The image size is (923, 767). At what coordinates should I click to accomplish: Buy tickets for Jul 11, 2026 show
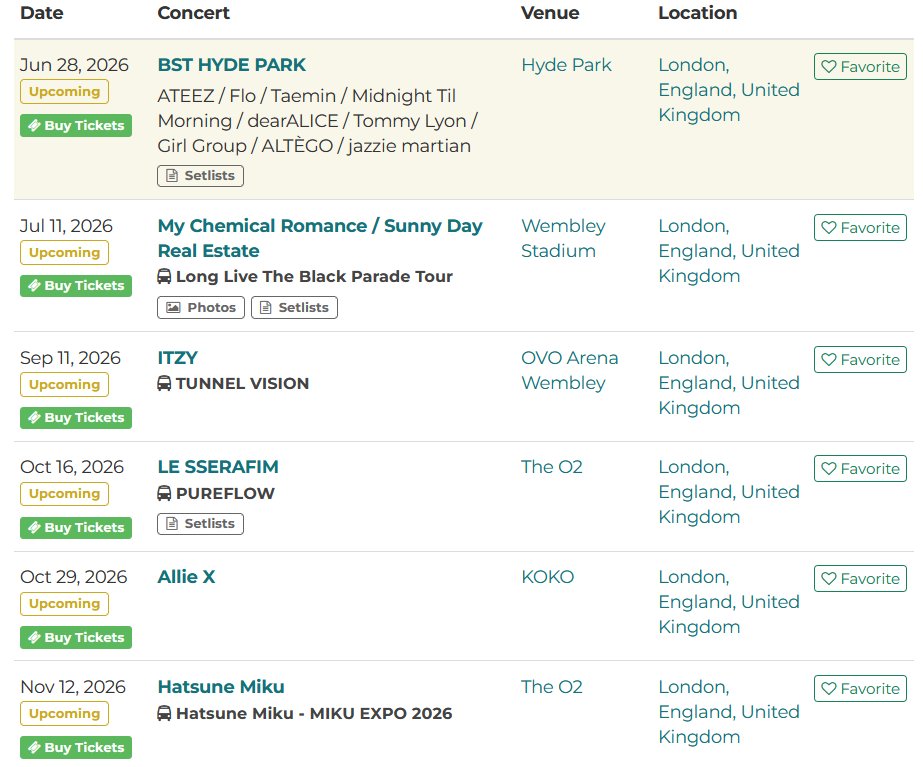tap(76, 285)
